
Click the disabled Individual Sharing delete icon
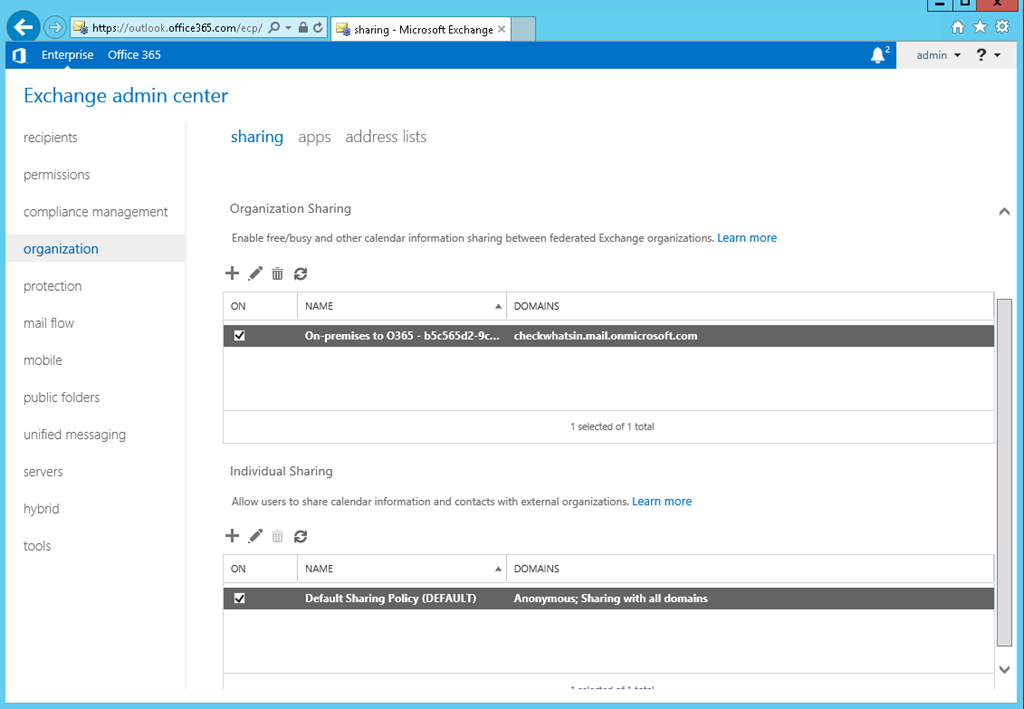click(278, 537)
